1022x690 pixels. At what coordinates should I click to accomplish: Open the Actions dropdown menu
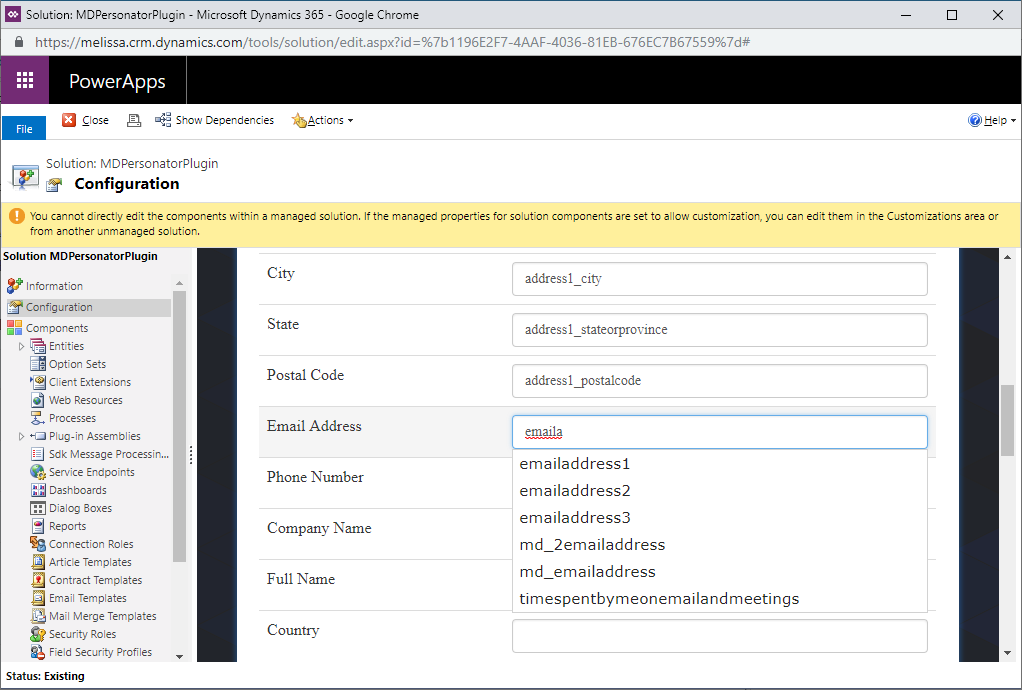pyautogui.click(x=322, y=120)
